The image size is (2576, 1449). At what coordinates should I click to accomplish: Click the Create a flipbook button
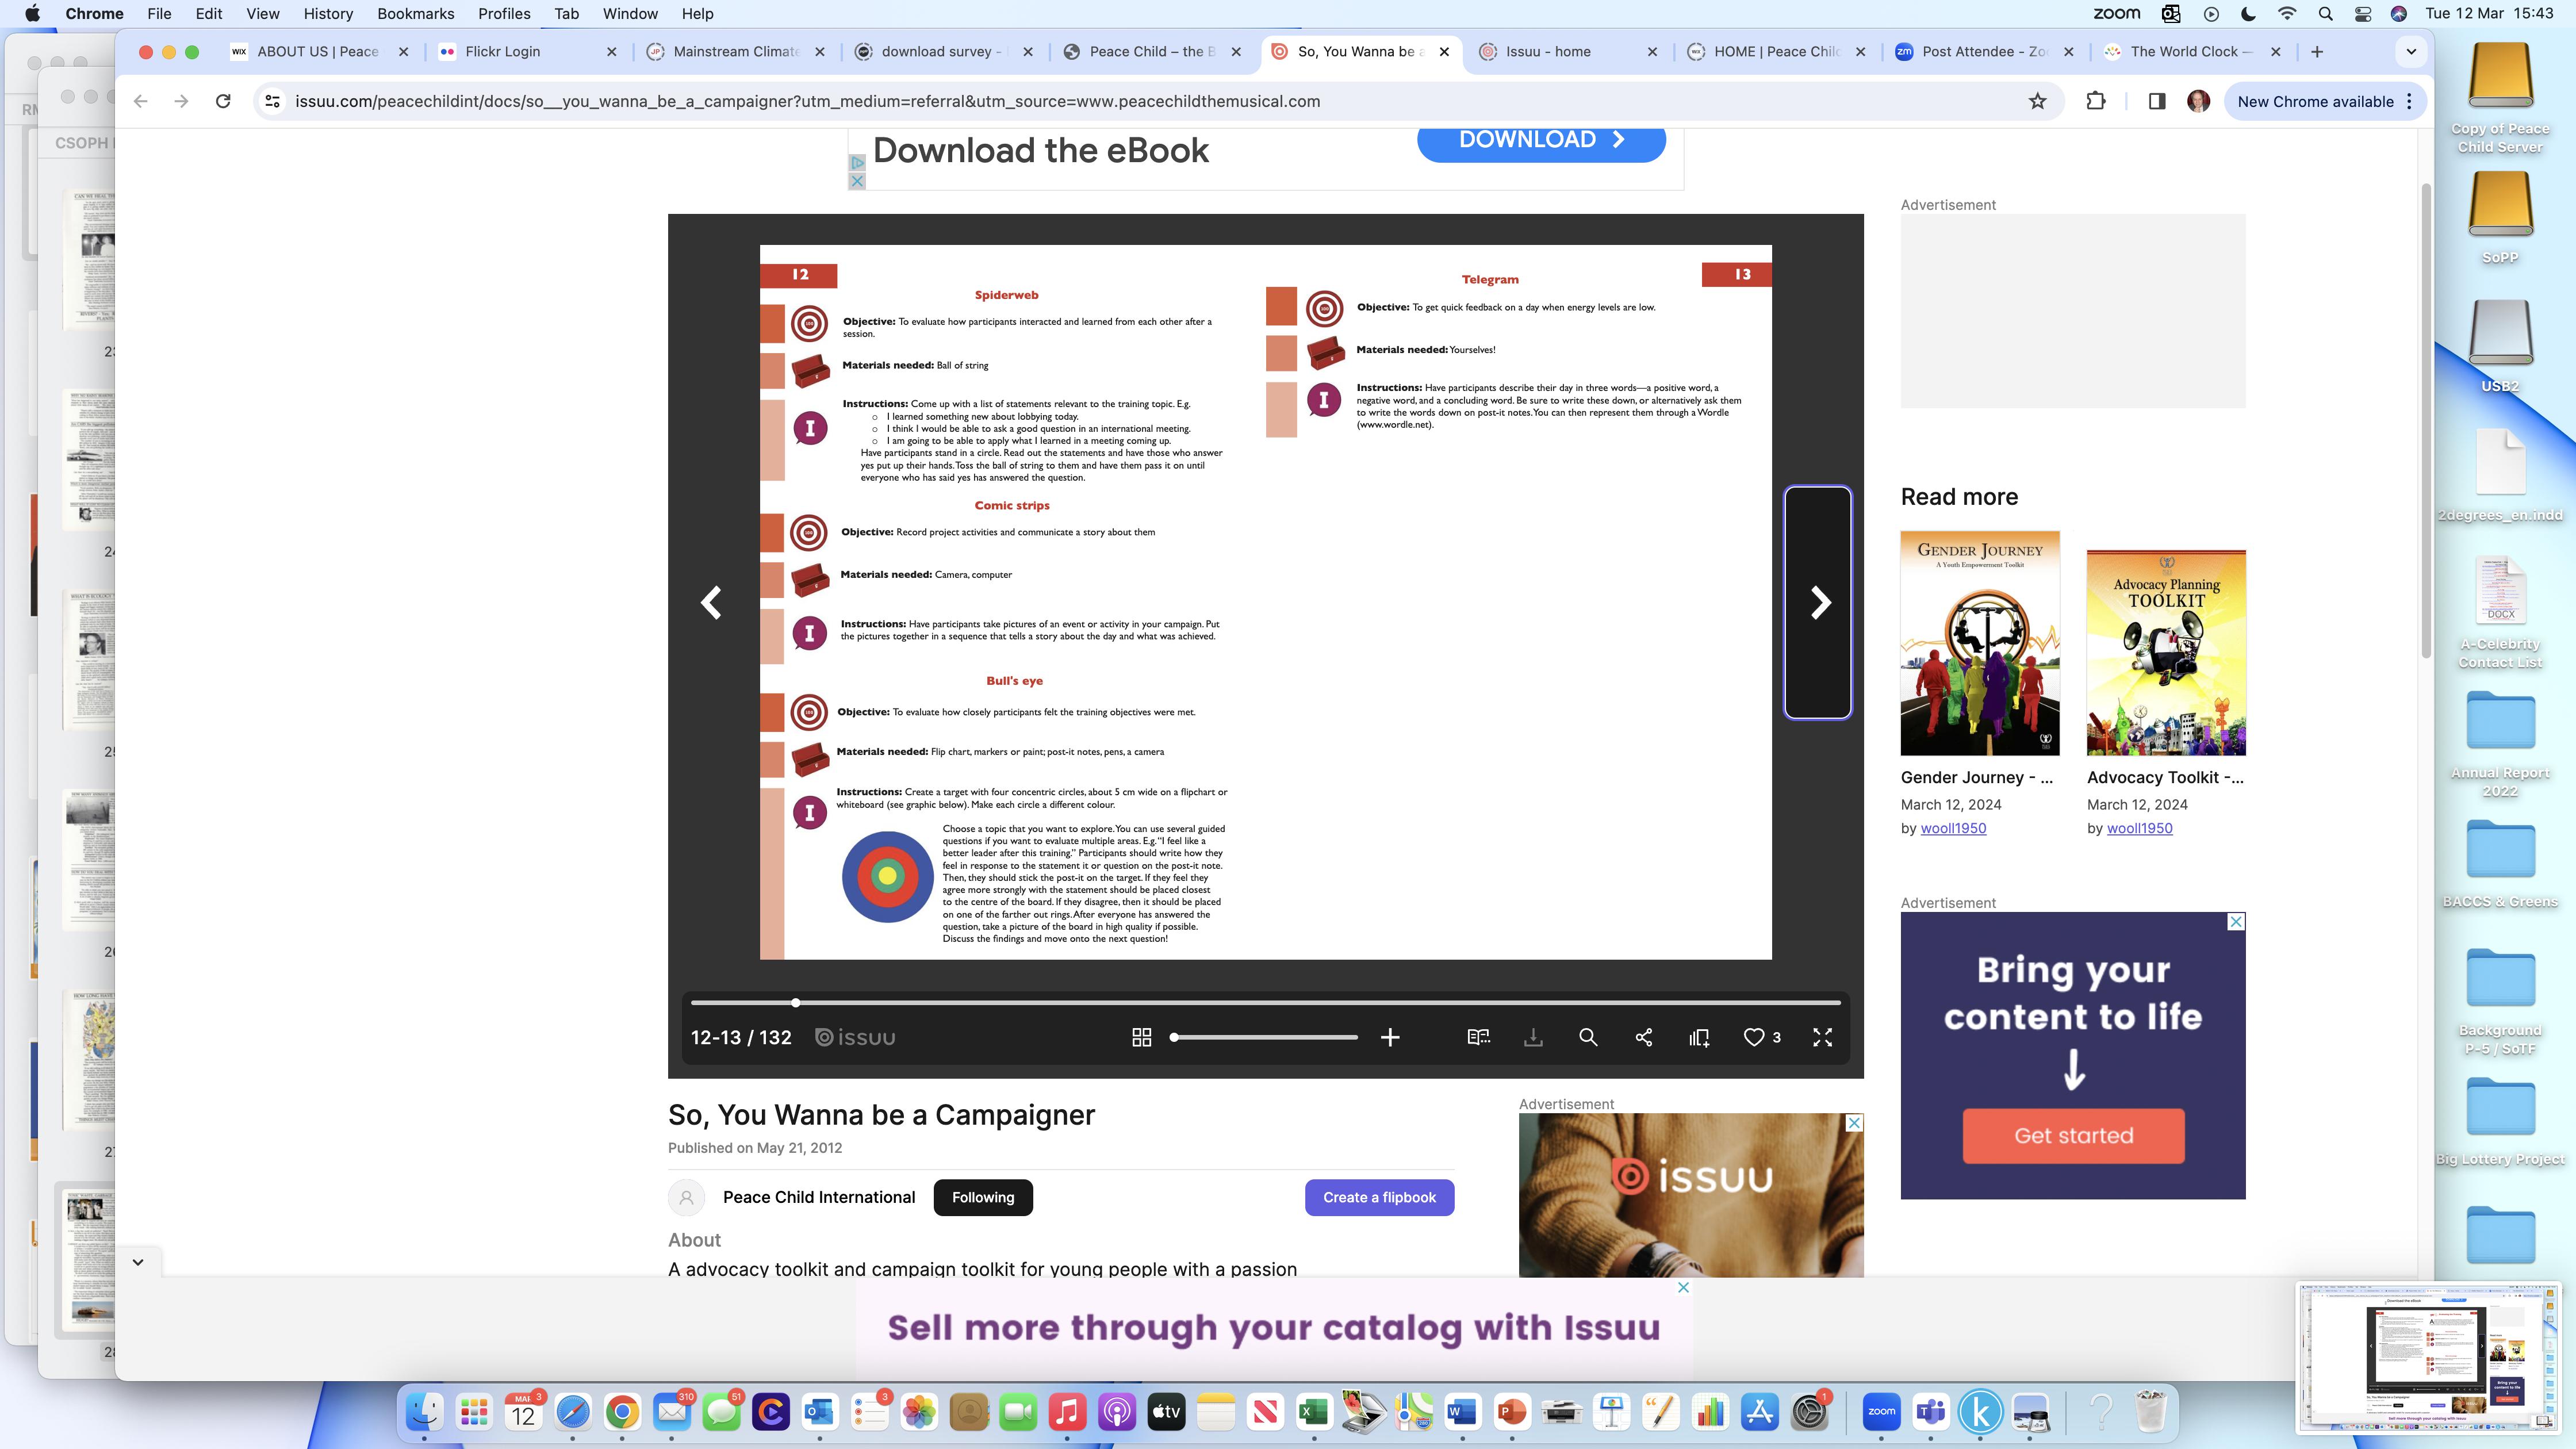point(1379,1197)
